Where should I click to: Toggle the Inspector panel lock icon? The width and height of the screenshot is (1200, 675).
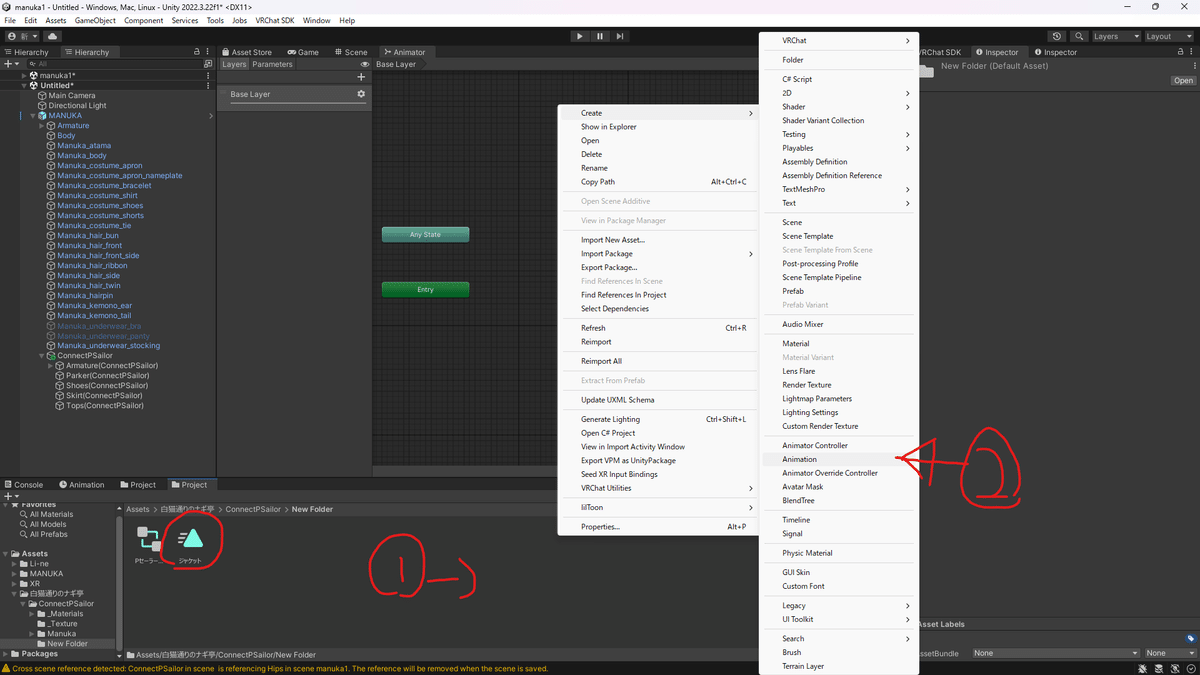coord(1182,52)
